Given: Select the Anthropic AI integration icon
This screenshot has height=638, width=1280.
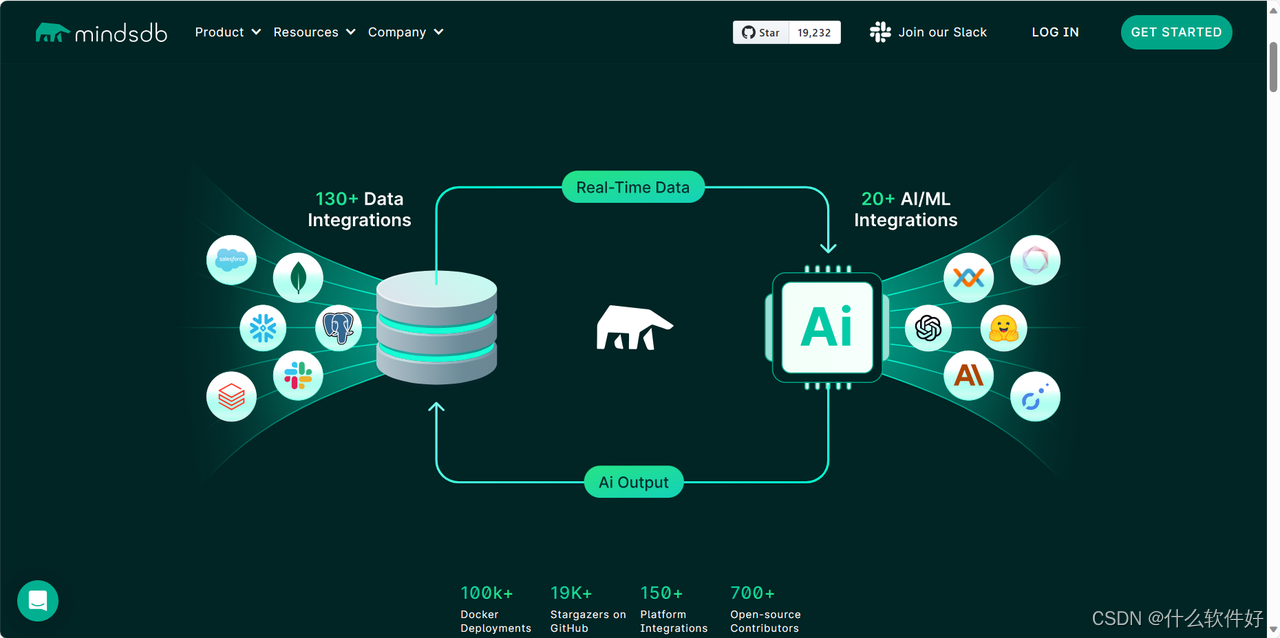Looking at the screenshot, I should [x=968, y=376].
